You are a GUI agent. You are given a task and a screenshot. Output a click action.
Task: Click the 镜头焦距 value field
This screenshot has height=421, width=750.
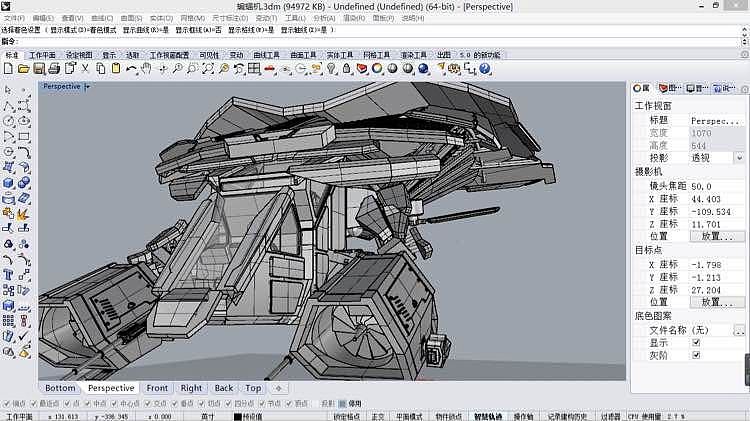tap(716, 186)
